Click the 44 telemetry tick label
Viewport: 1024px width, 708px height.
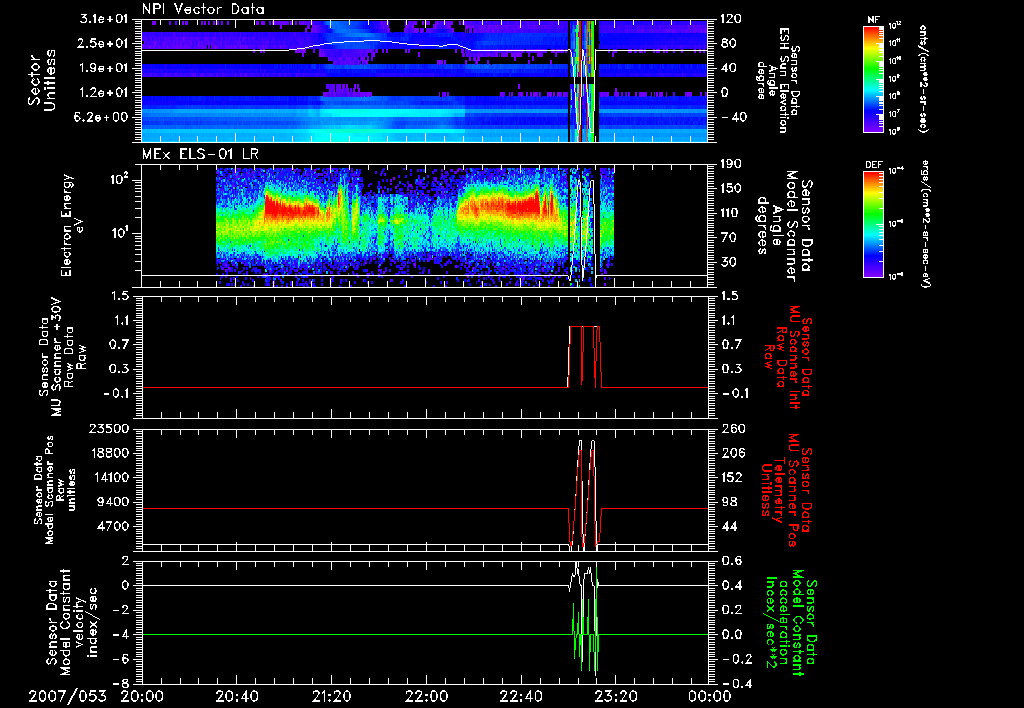(x=728, y=526)
